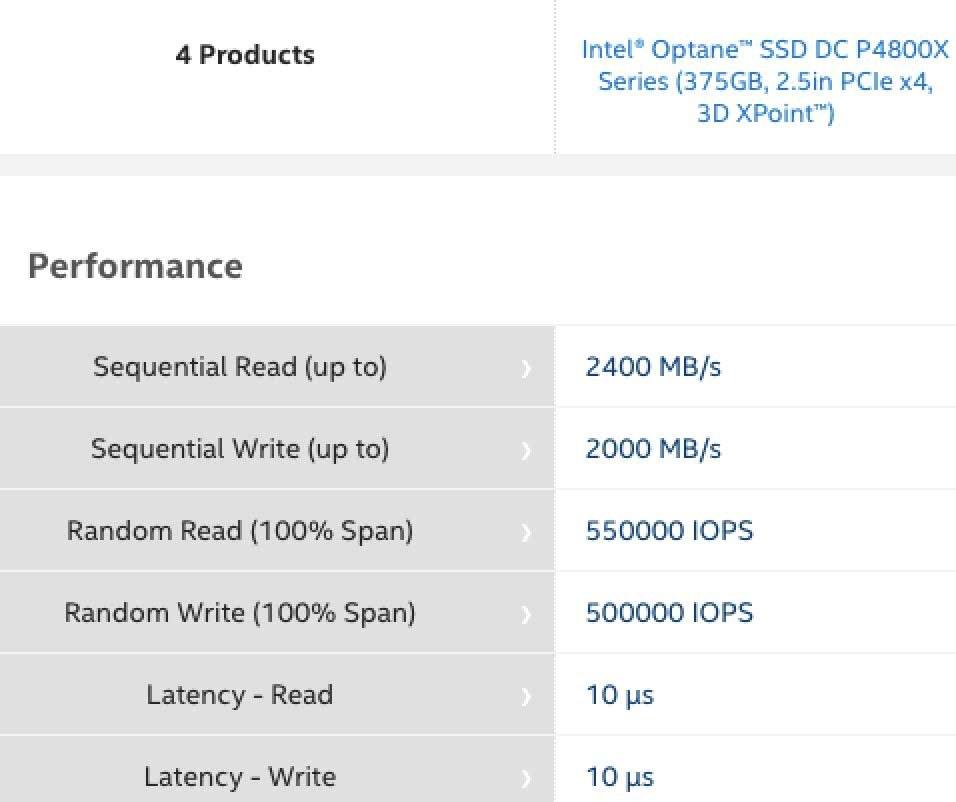Open the Intel Optane SSD DC P4800X product link
956x802 pixels.
click(765, 81)
